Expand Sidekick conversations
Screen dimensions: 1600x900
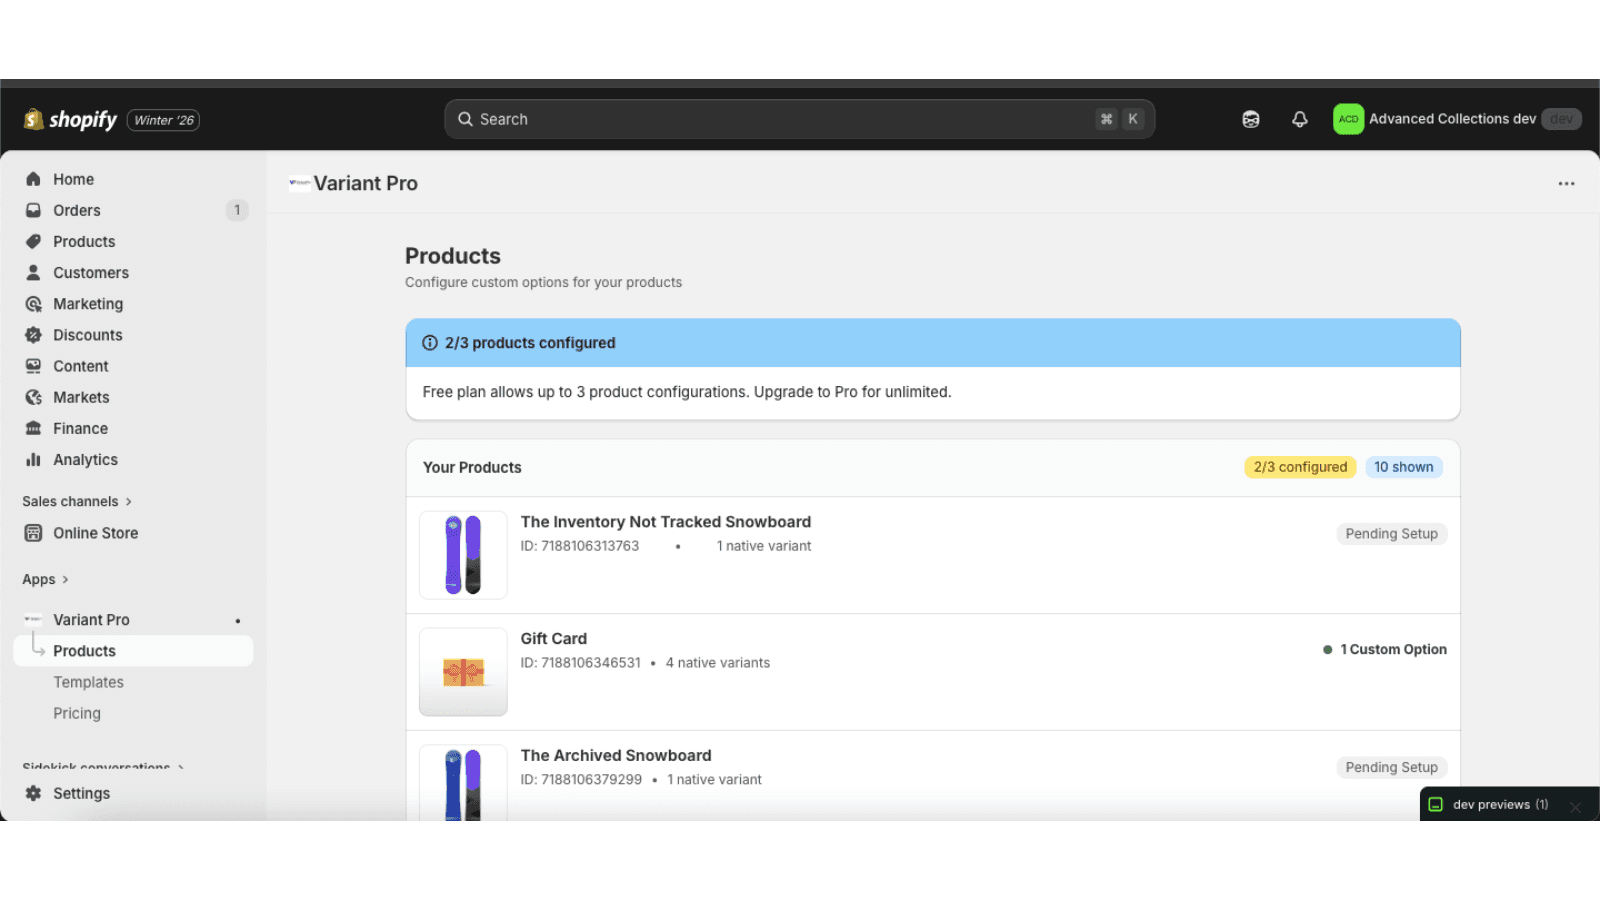[x=100, y=767]
